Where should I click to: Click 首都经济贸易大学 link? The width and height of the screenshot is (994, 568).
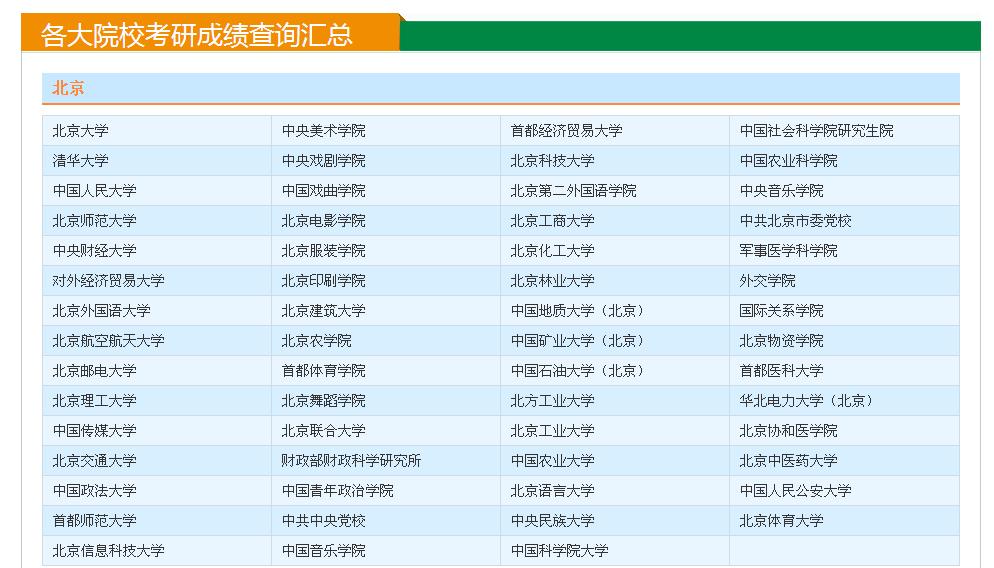(566, 131)
